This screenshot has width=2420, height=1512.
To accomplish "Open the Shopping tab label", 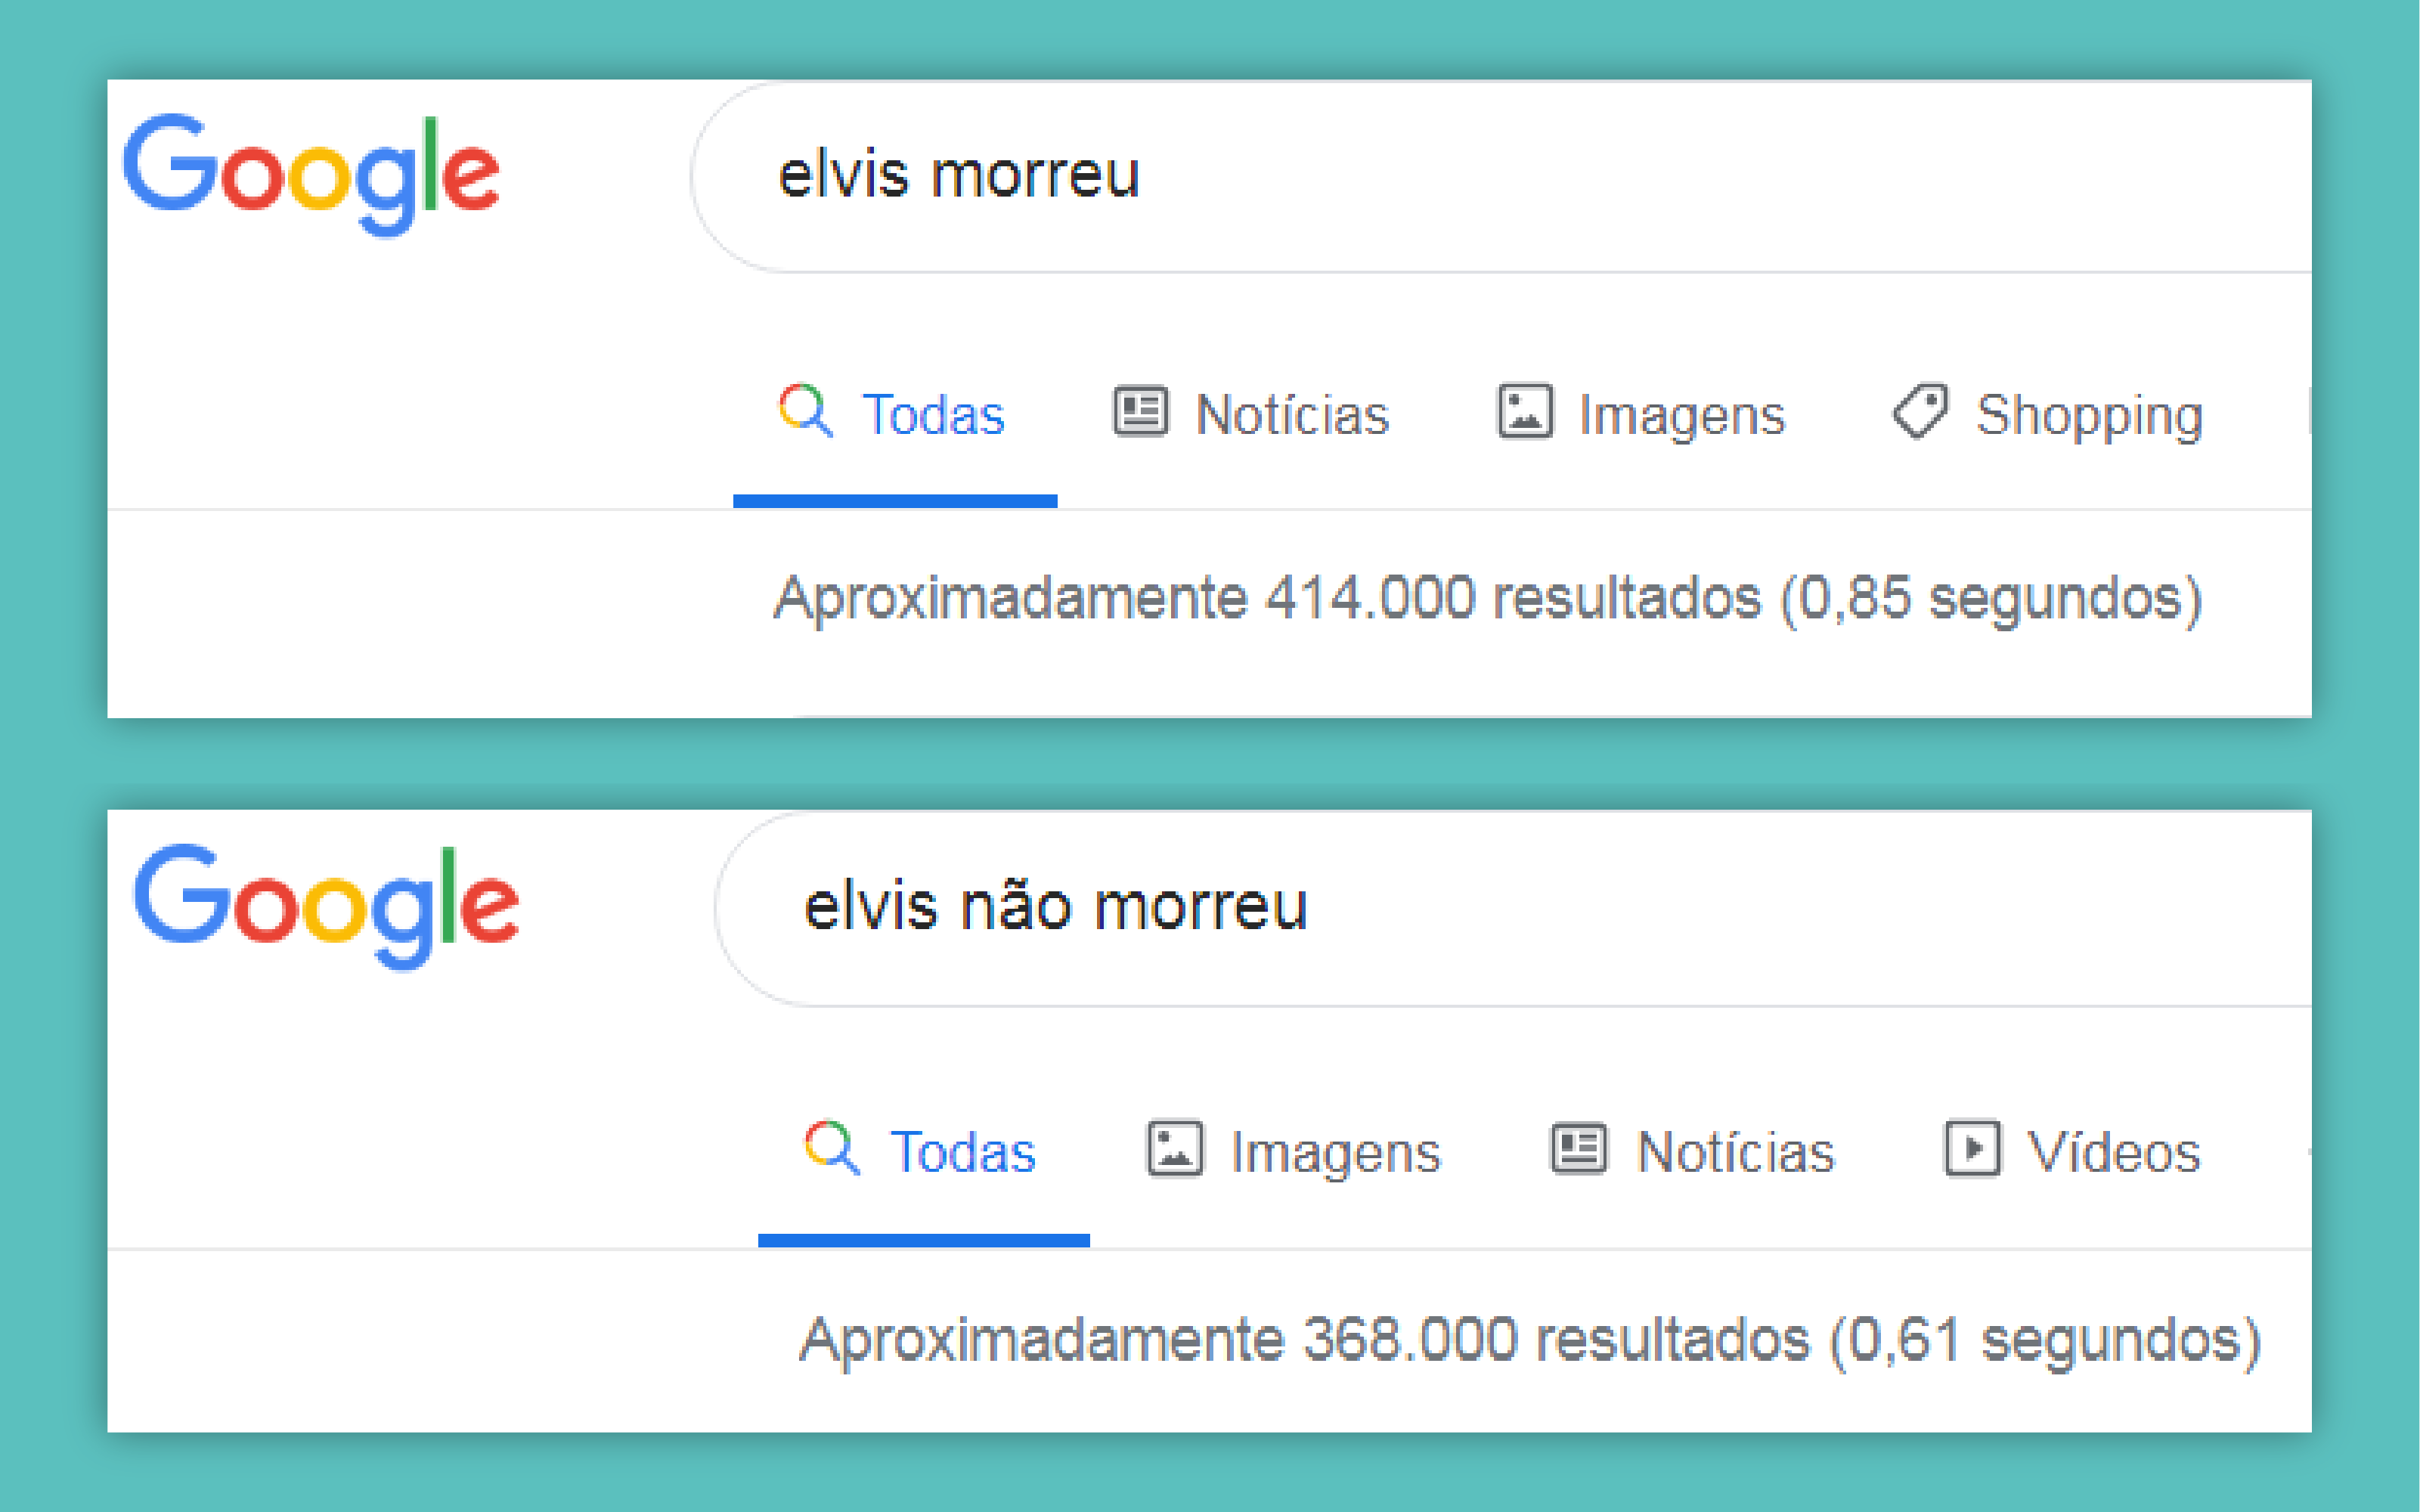I will point(2089,414).
